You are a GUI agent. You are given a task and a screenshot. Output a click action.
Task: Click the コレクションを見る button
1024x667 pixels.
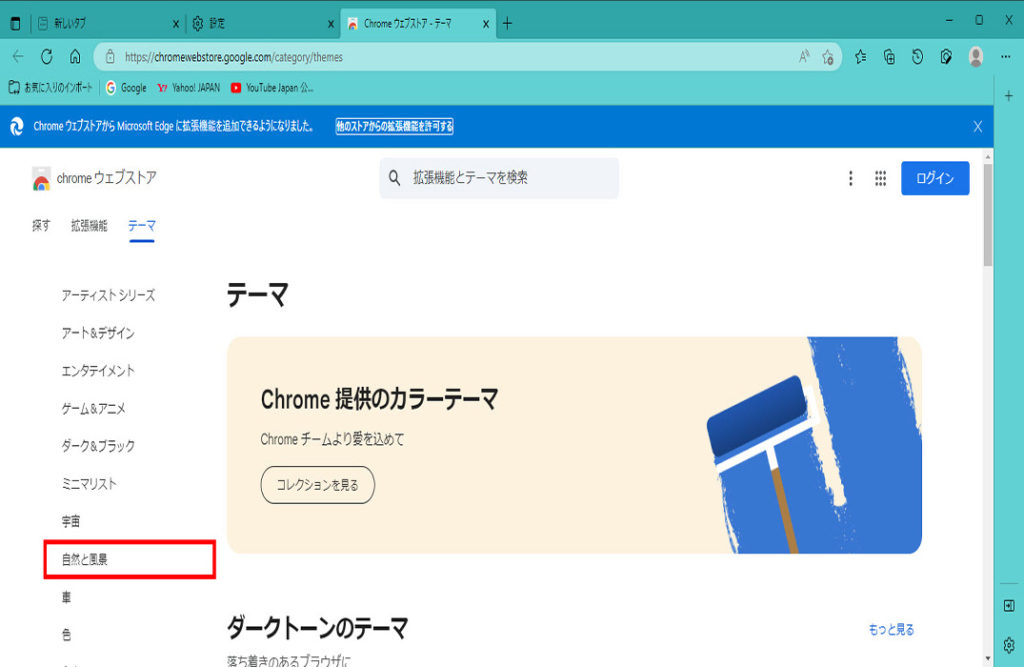pos(317,485)
